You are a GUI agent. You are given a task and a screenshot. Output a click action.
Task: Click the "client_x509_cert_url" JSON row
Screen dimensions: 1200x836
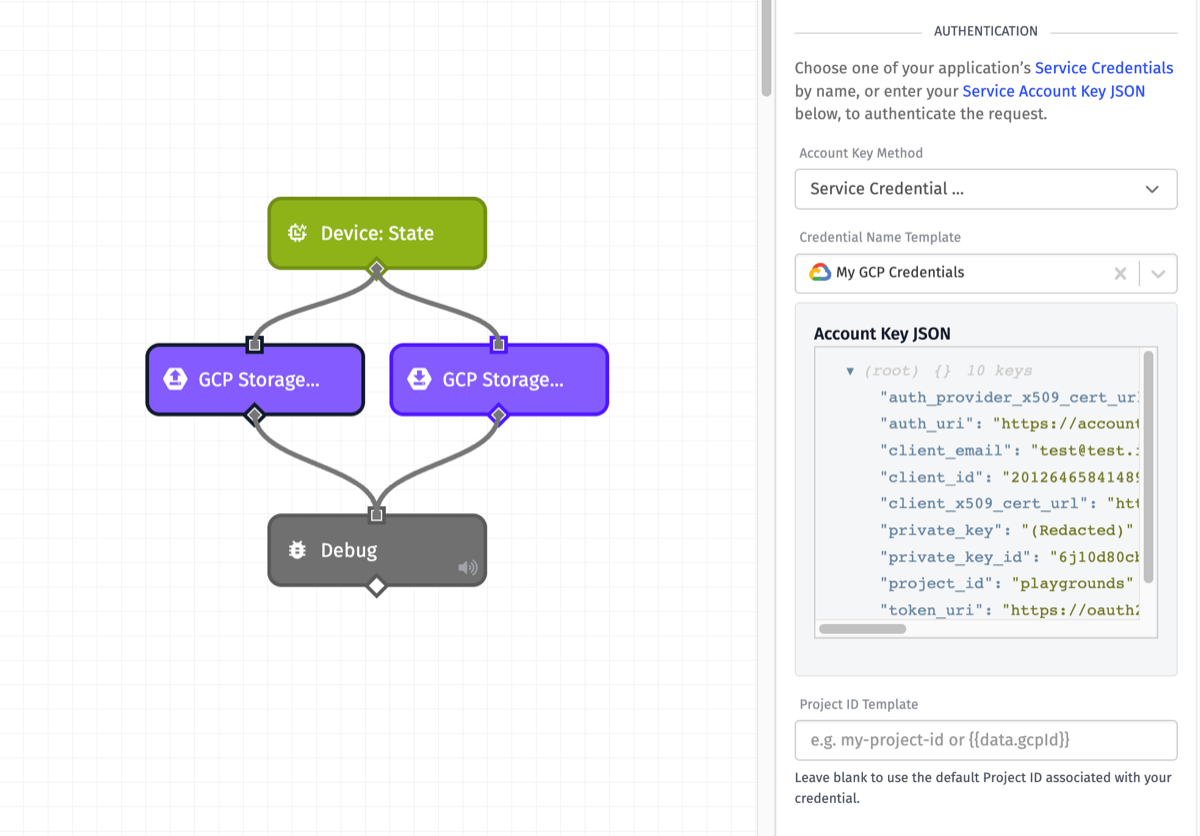click(x=1009, y=503)
